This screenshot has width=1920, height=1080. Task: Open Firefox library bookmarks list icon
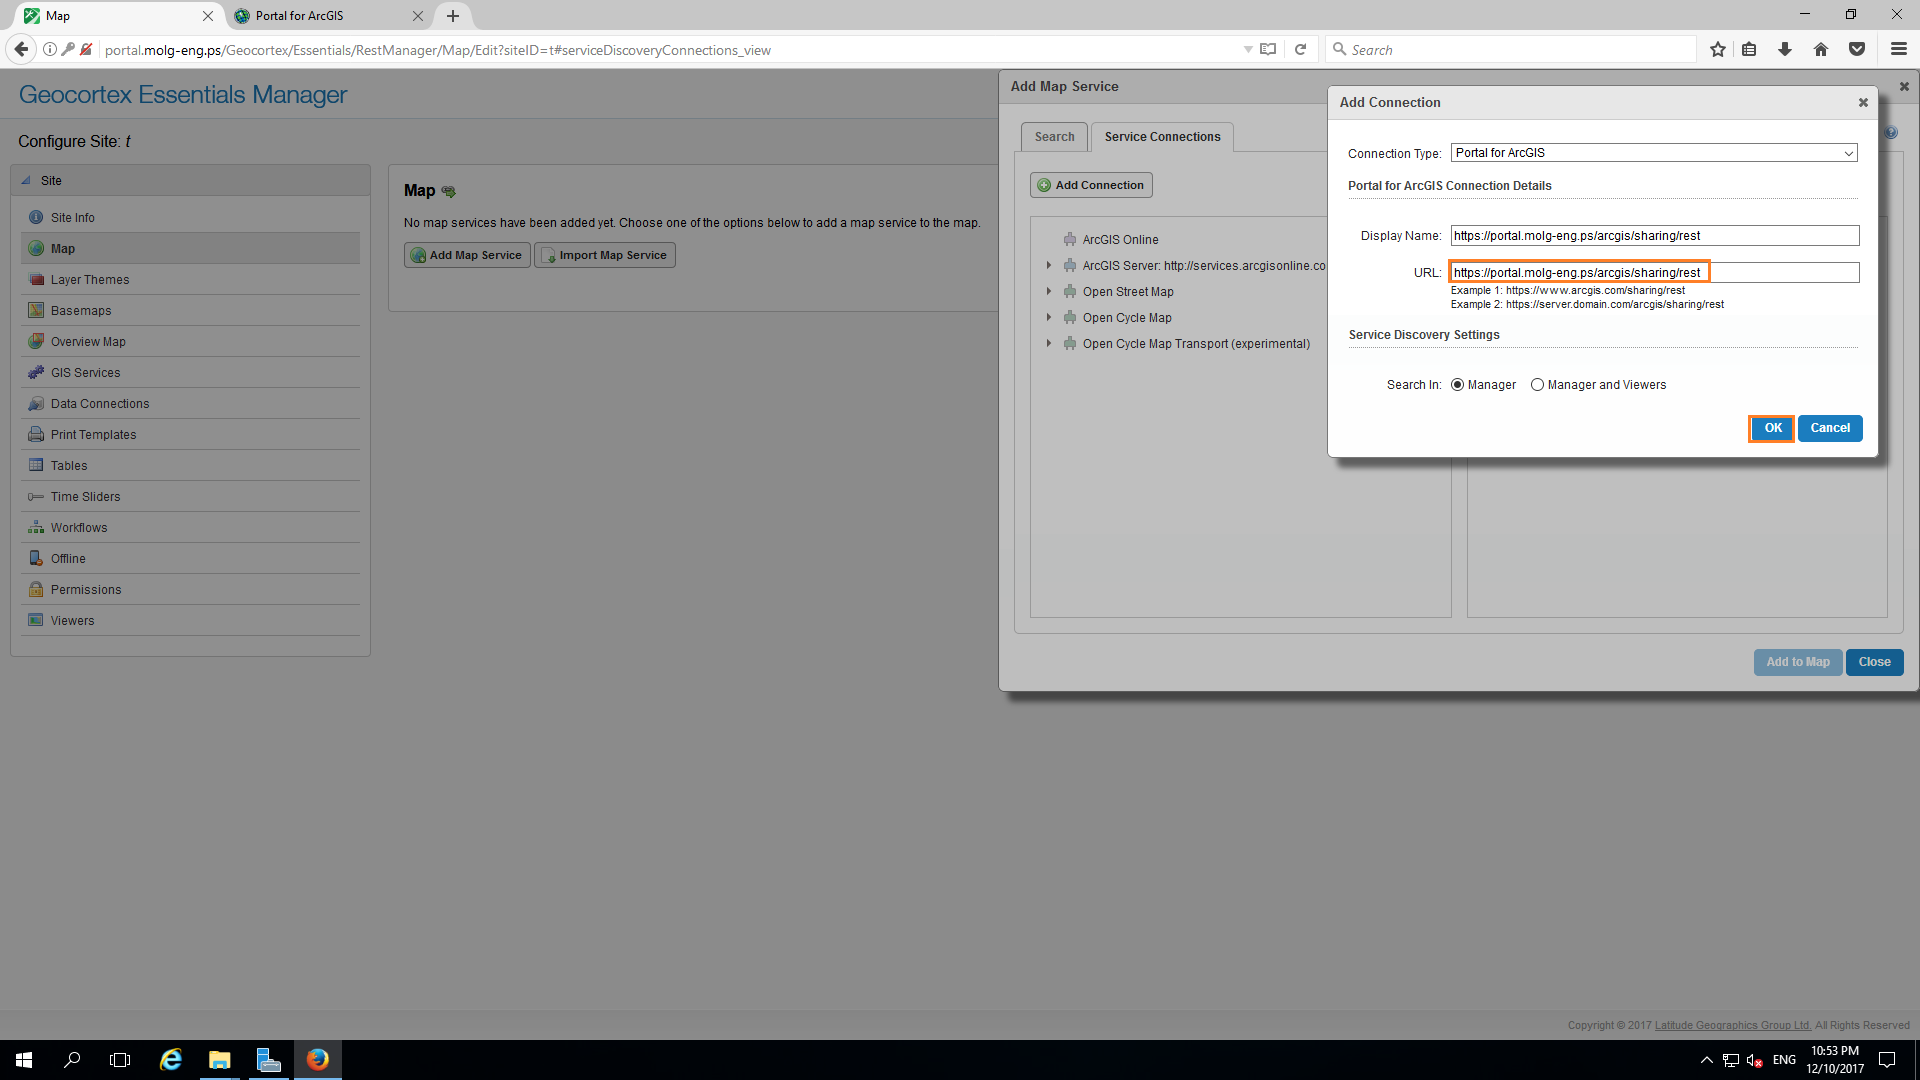point(1749,50)
